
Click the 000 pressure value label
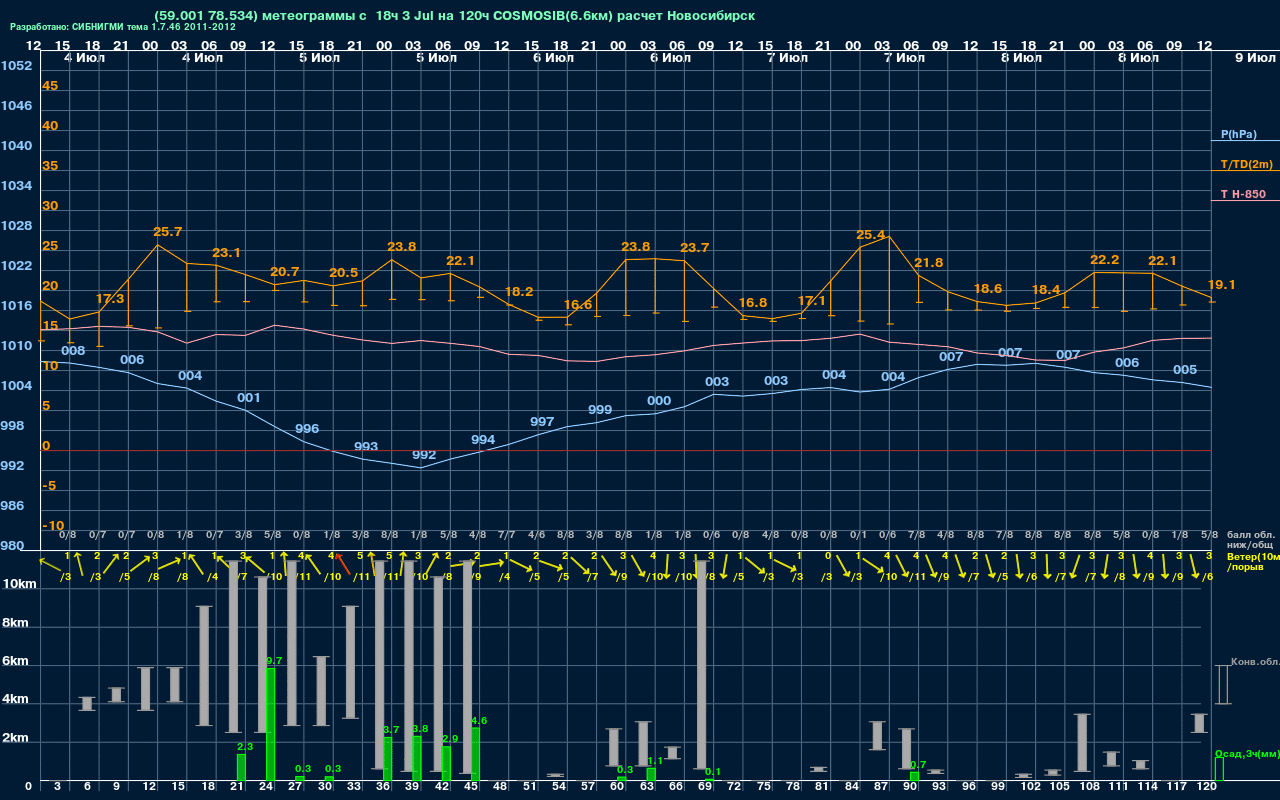pyautogui.click(x=659, y=401)
